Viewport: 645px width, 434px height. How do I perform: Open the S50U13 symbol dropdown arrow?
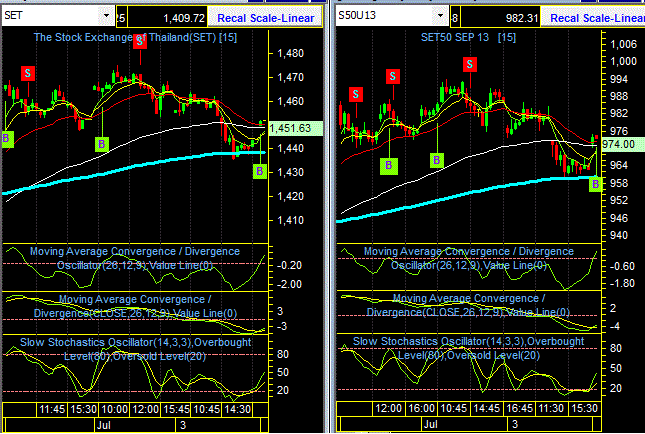(x=441, y=16)
